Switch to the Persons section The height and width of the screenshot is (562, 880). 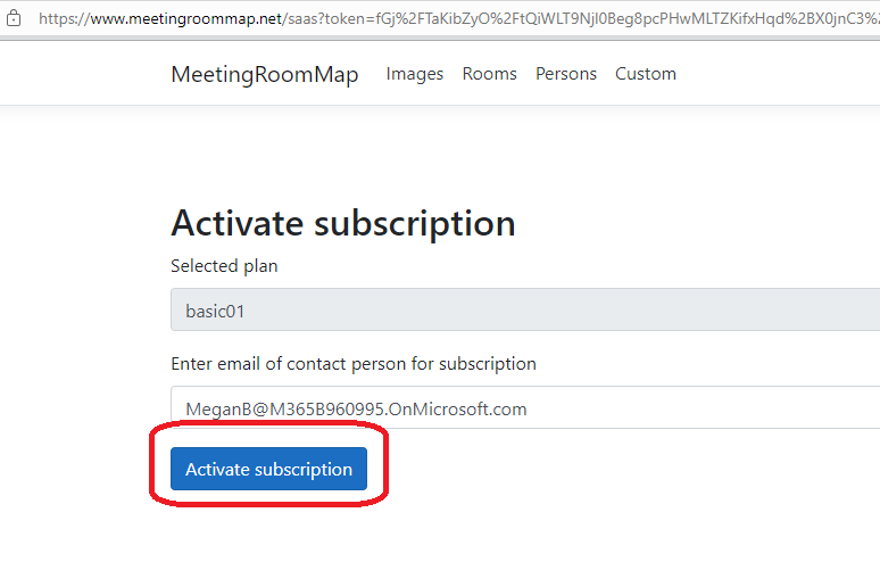[566, 74]
